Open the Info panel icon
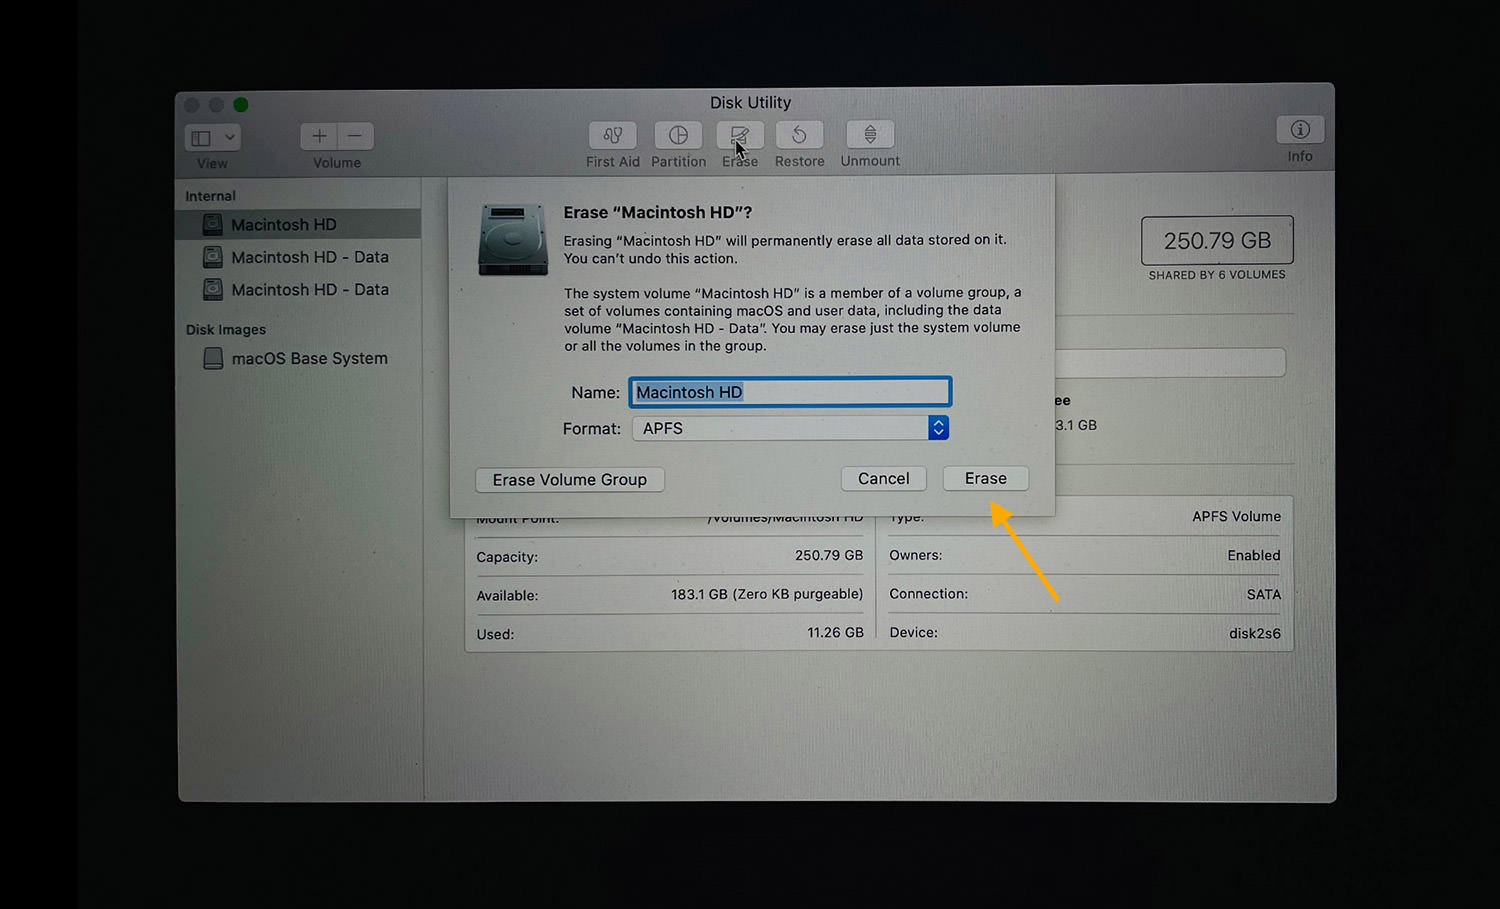The height and width of the screenshot is (909, 1500). click(x=1300, y=129)
